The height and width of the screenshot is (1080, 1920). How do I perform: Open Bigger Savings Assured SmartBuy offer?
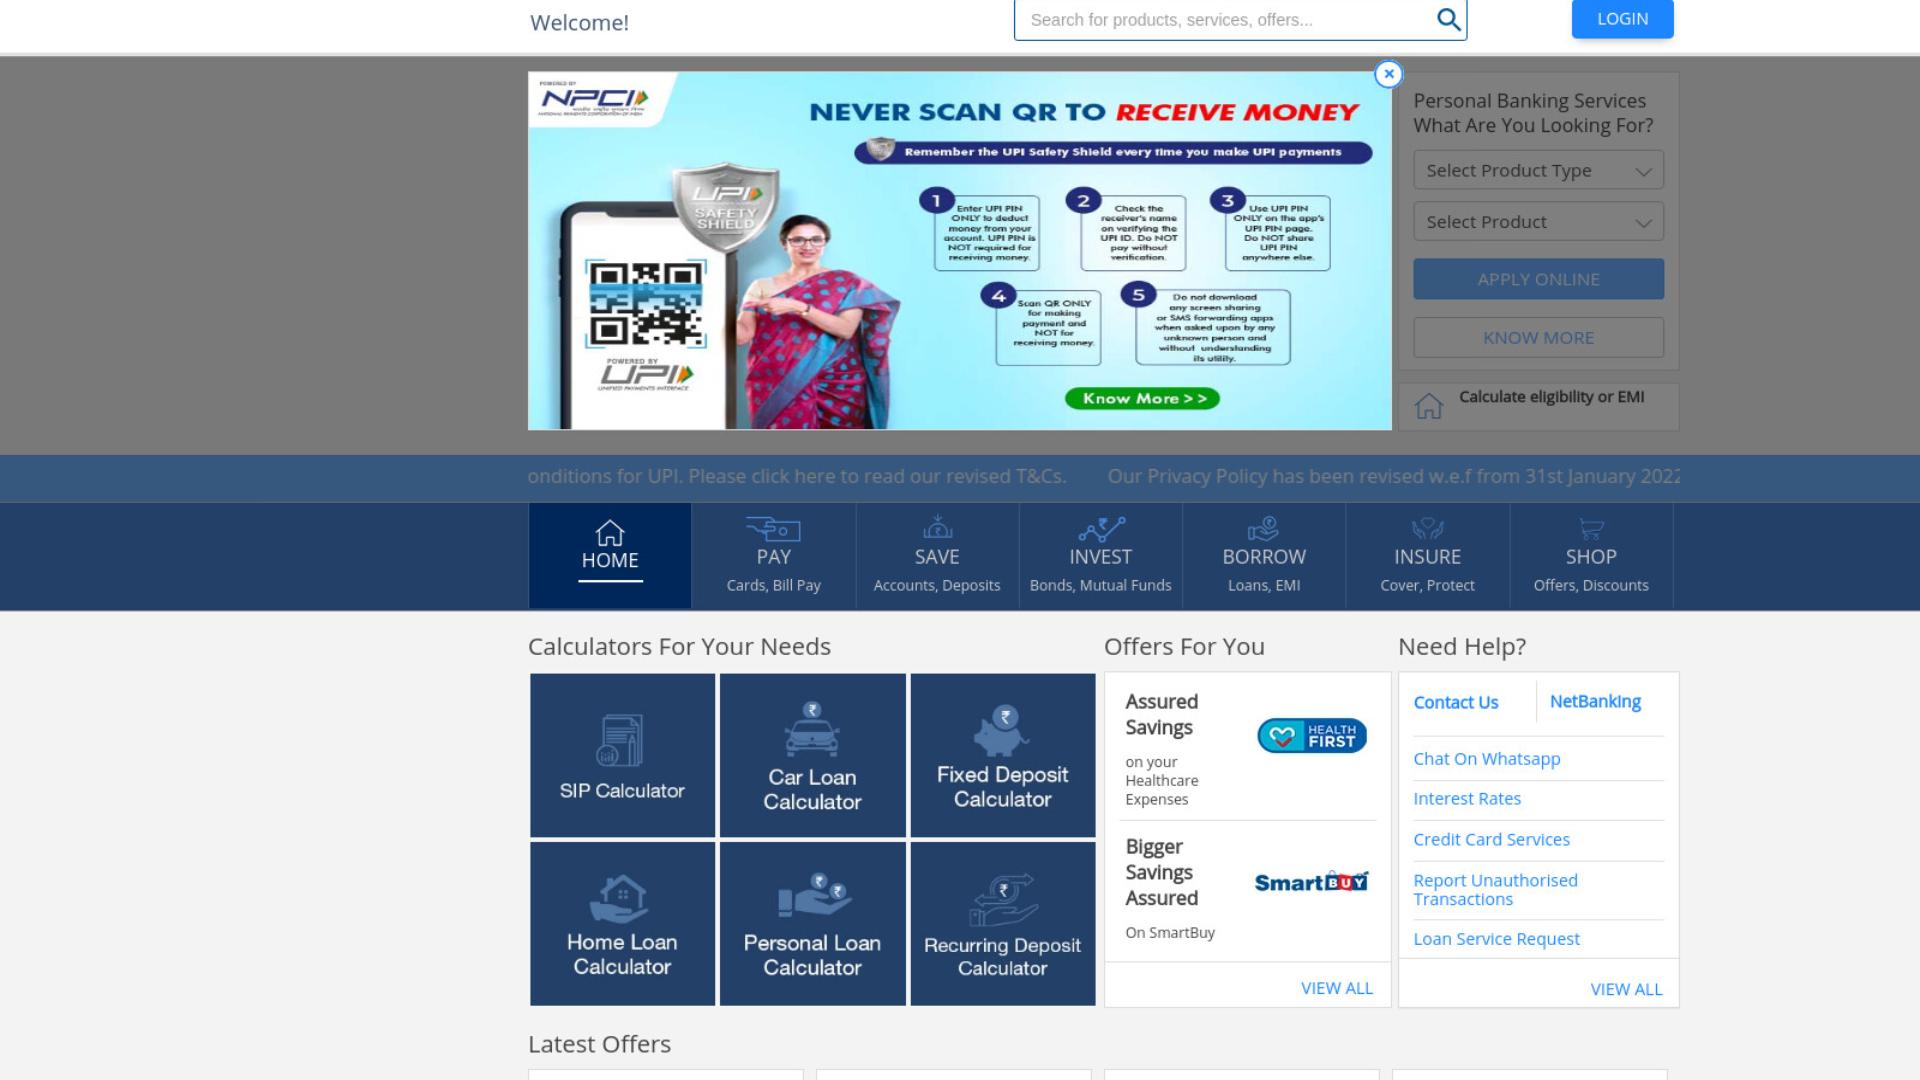1247,892
